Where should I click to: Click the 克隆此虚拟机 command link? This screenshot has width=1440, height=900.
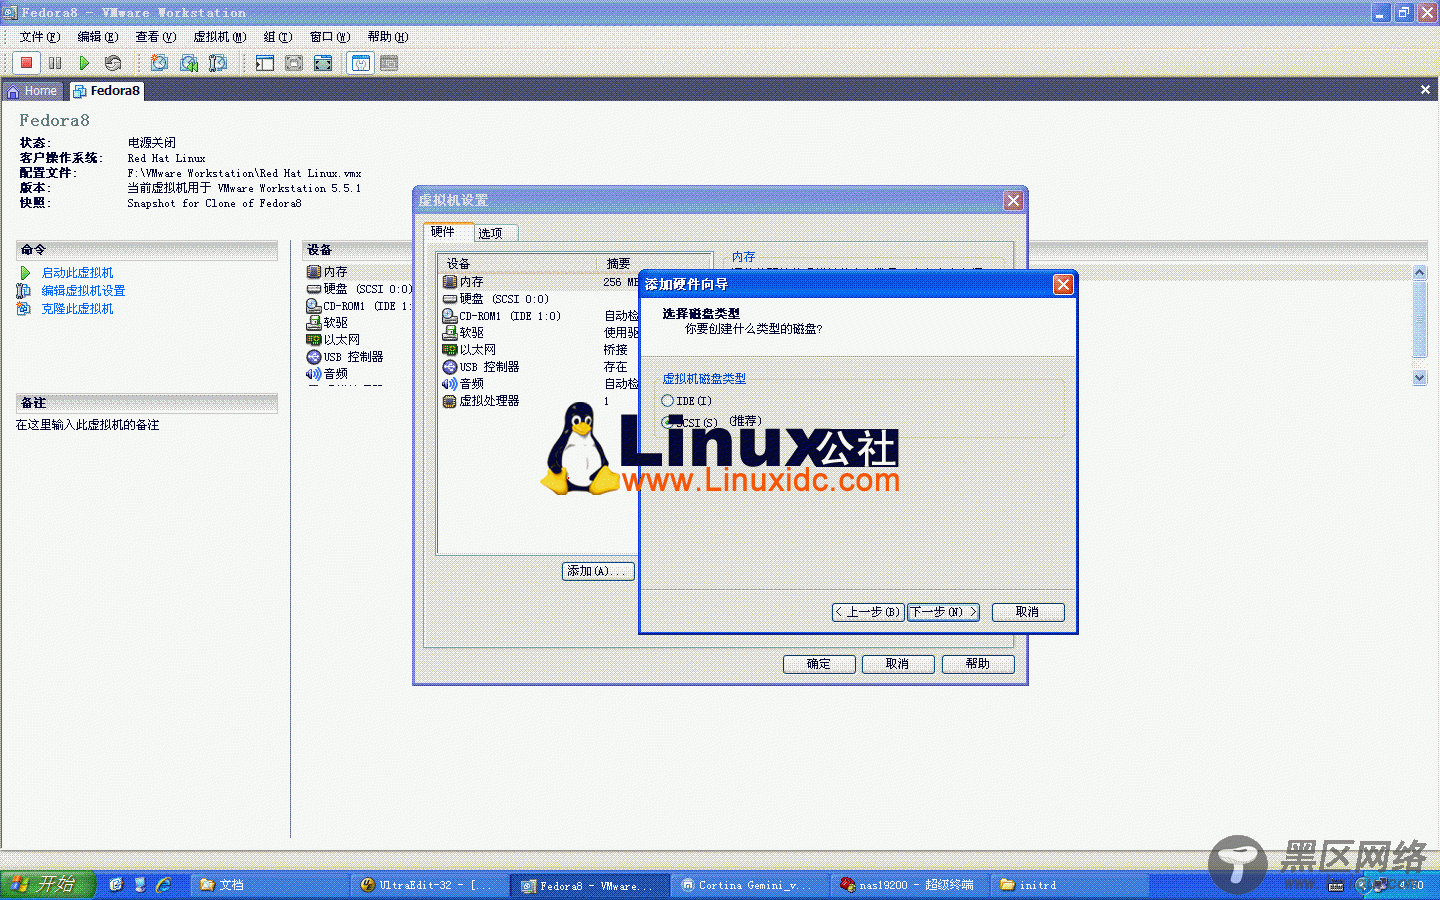[77, 309]
